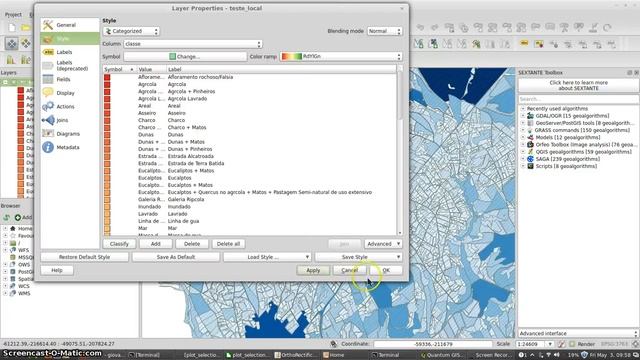
Task: Click the Models group icon in toolbox
Action: click(530, 137)
